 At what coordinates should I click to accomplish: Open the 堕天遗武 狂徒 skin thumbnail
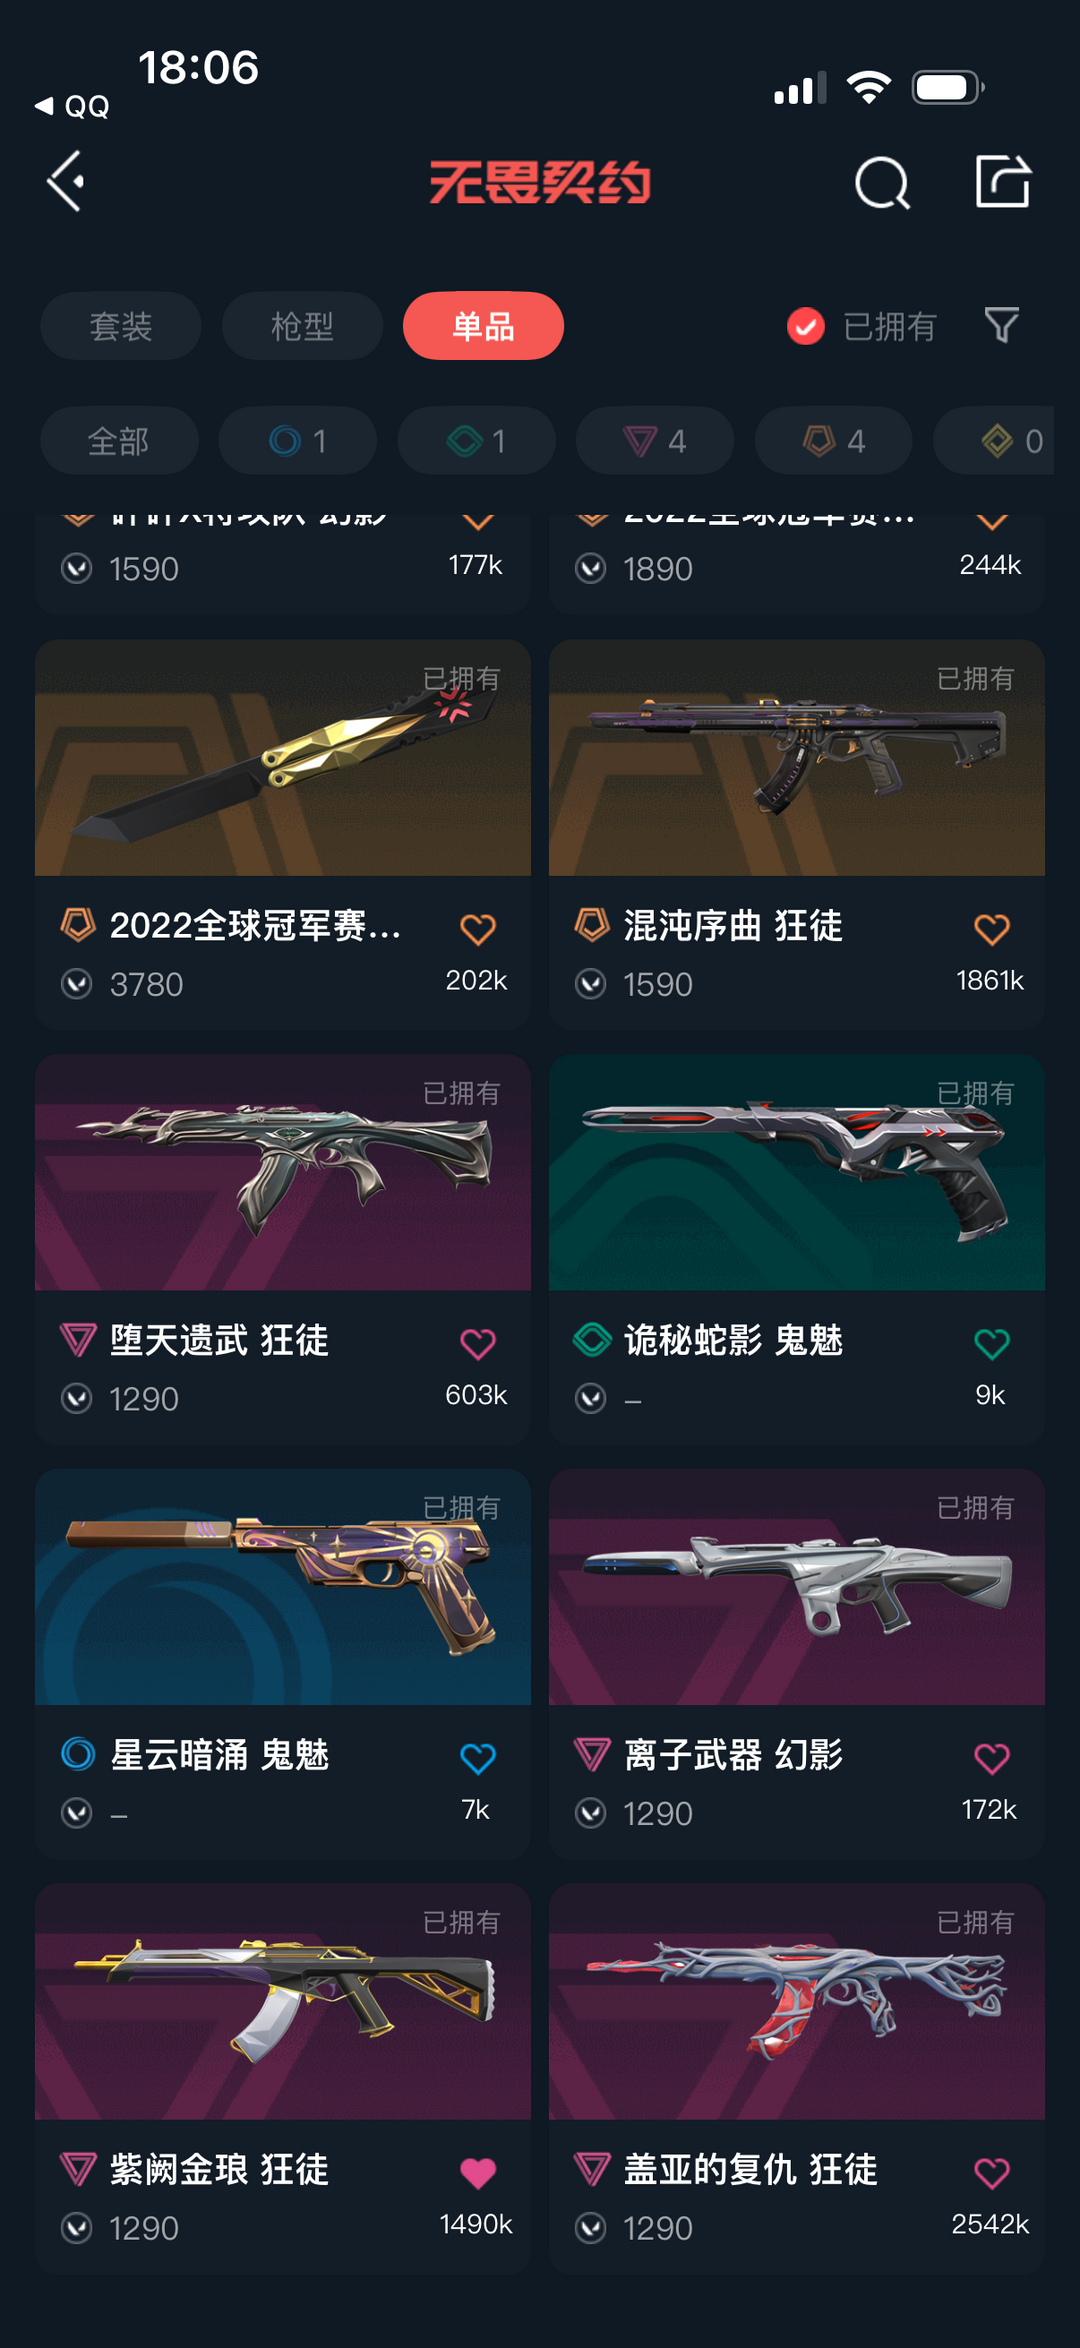(x=283, y=1172)
